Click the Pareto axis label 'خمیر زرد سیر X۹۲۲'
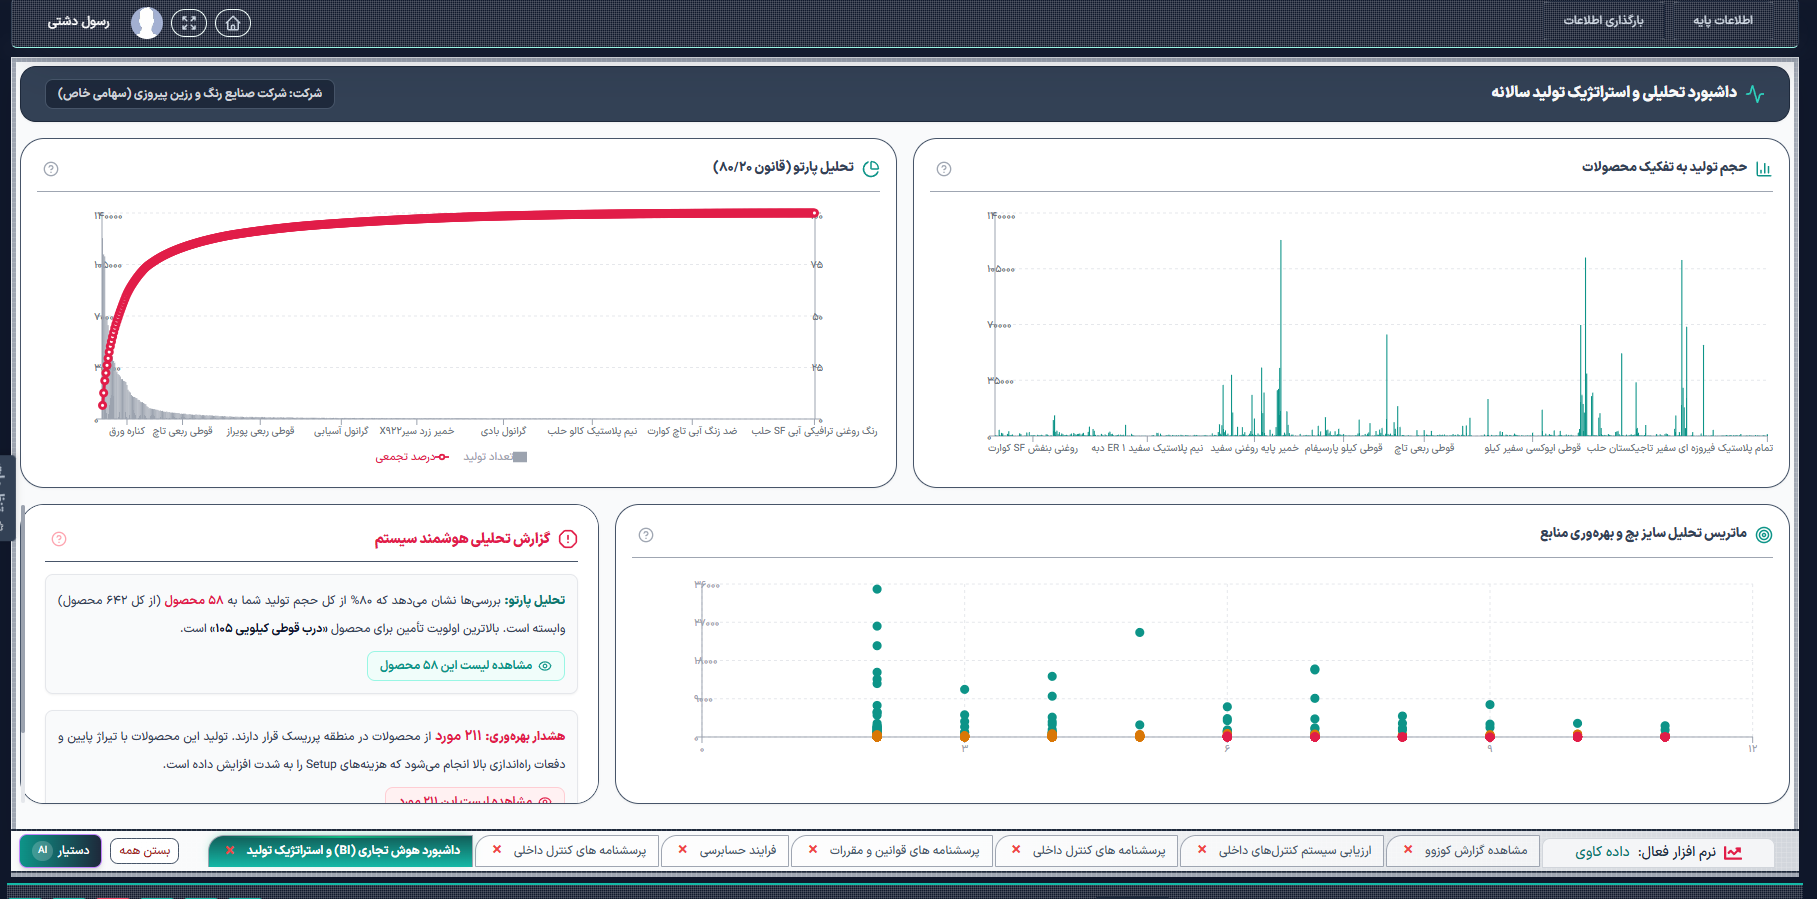Viewport: 1817px width, 899px height. 417,431
